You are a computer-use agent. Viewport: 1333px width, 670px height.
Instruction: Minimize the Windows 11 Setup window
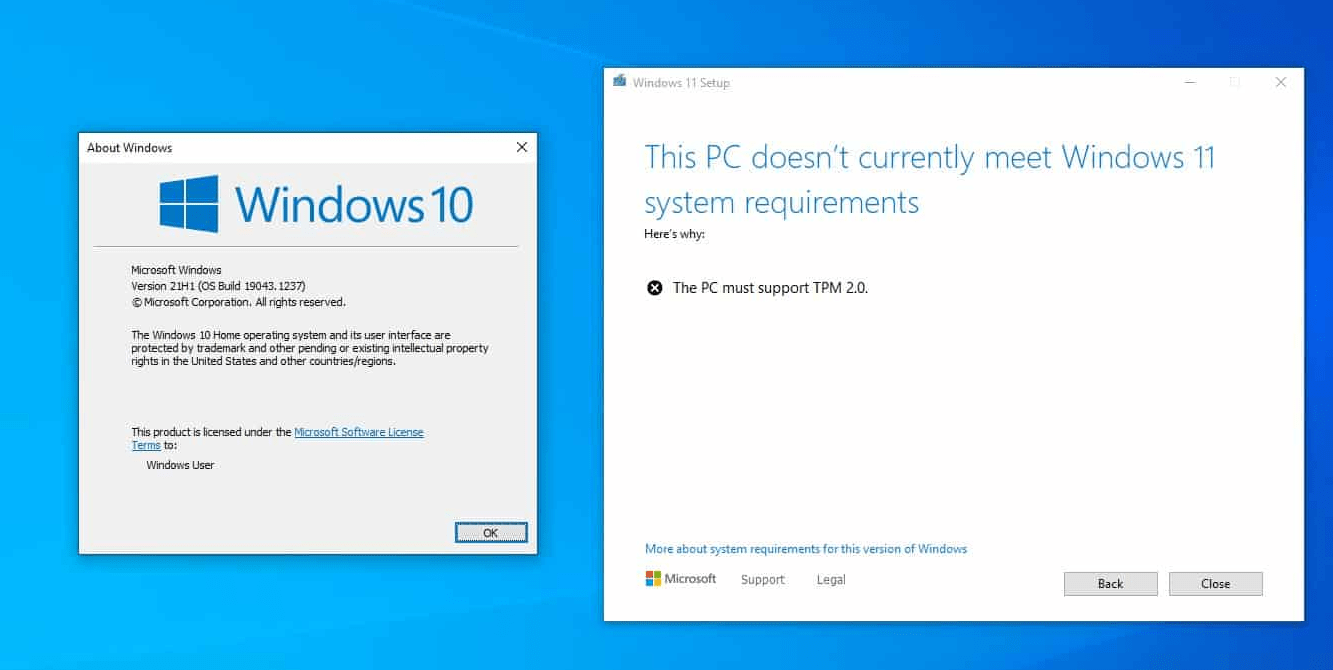click(x=1189, y=82)
